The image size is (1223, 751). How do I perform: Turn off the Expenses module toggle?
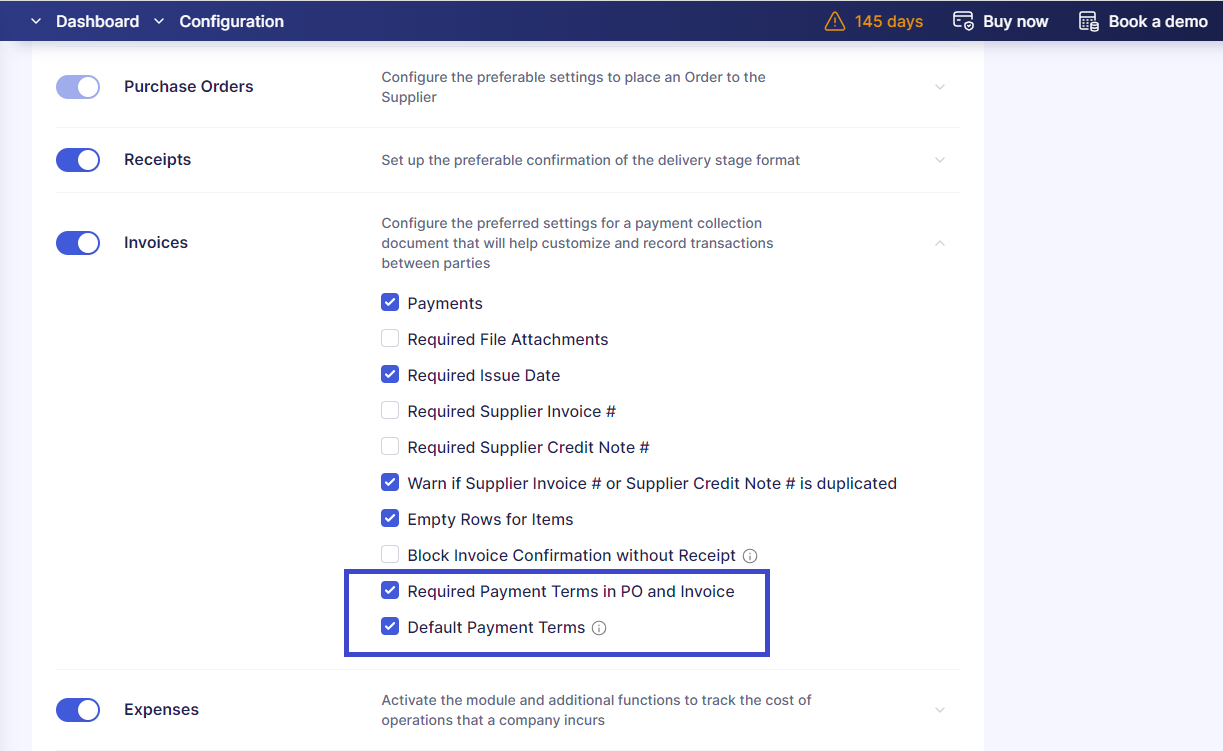(x=78, y=710)
